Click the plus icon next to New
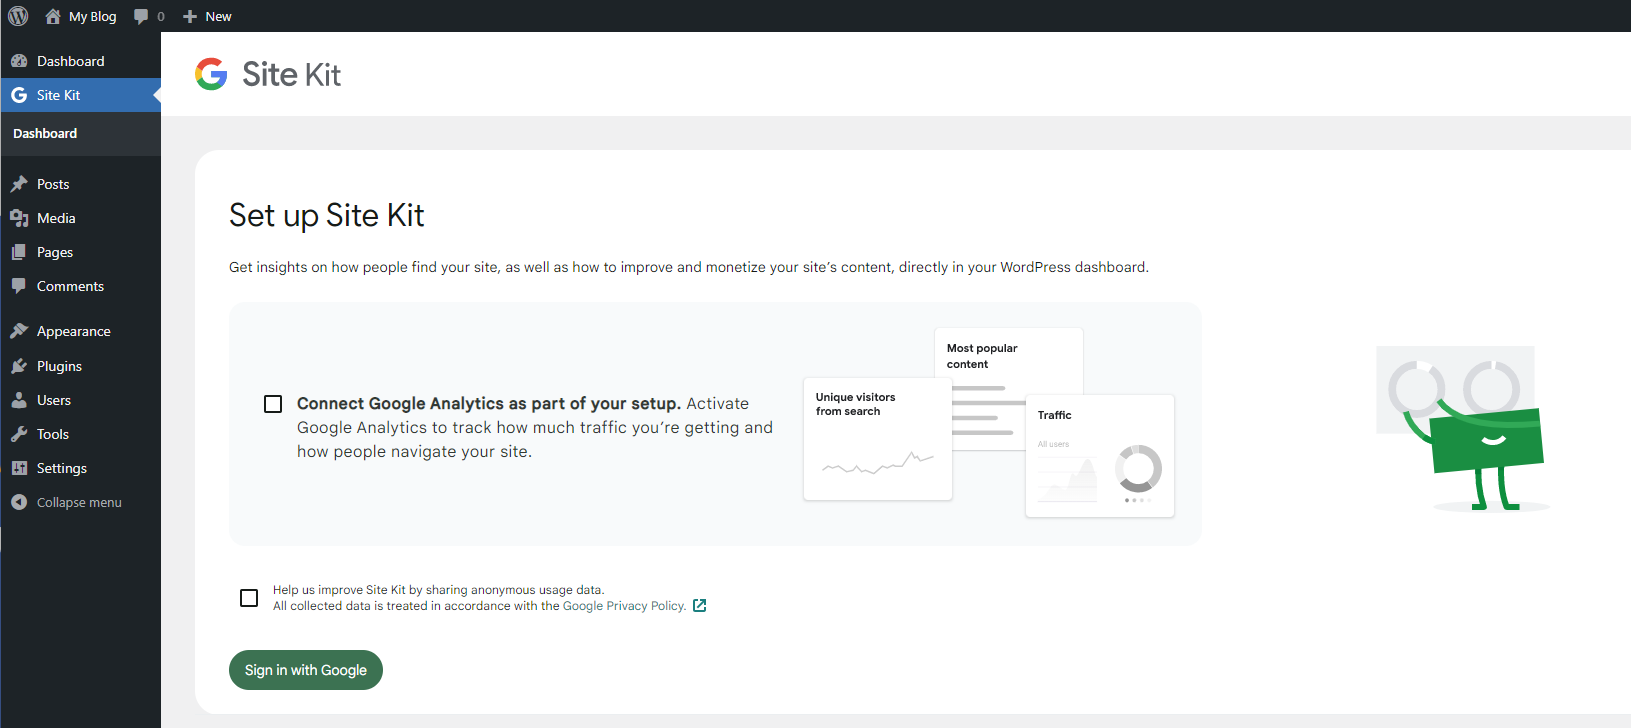 (x=190, y=16)
